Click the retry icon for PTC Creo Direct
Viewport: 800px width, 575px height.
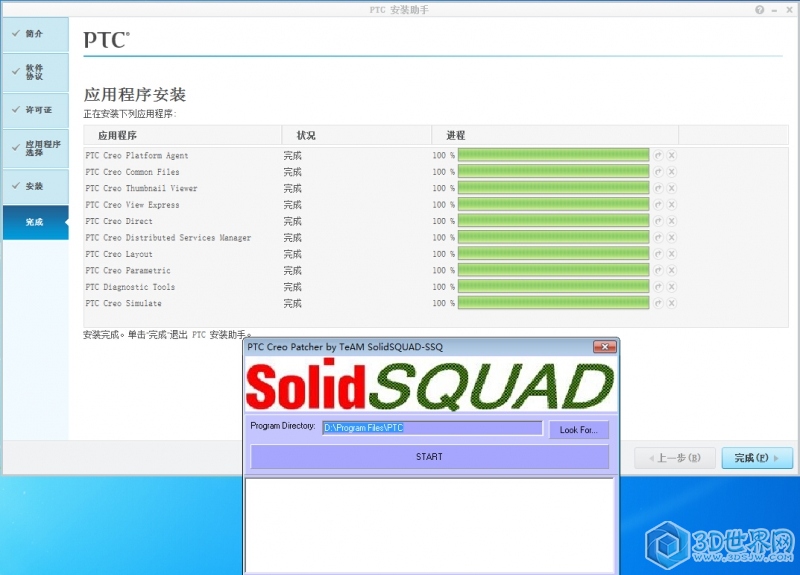pos(658,221)
